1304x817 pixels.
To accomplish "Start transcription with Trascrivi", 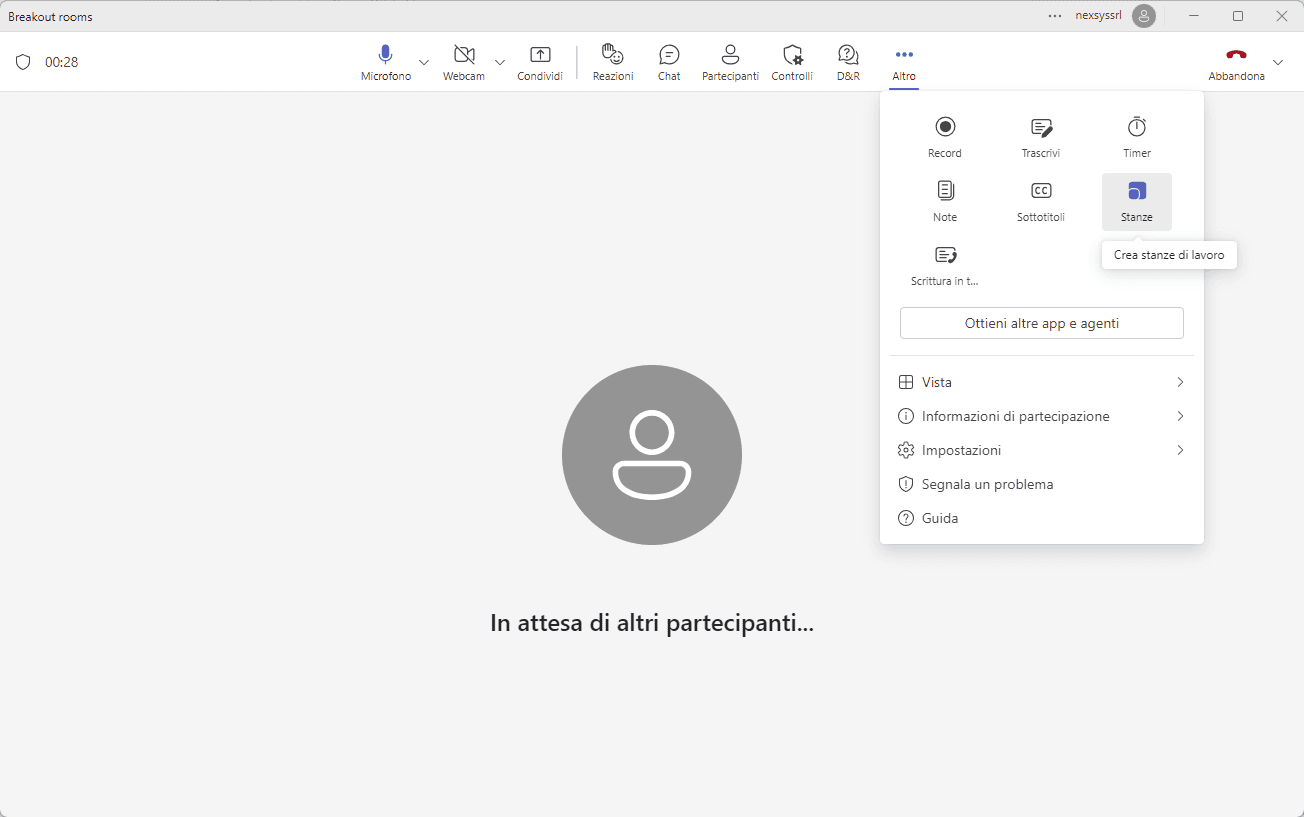I will pyautogui.click(x=1041, y=138).
